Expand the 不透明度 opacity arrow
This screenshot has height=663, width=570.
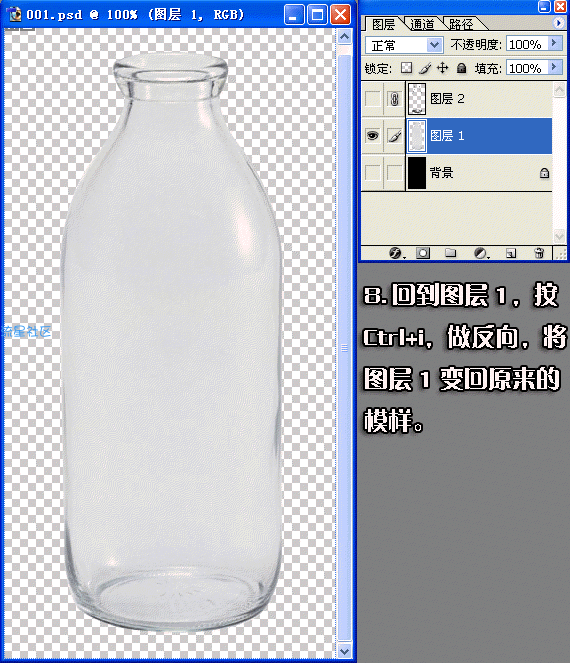click(554, 43)
